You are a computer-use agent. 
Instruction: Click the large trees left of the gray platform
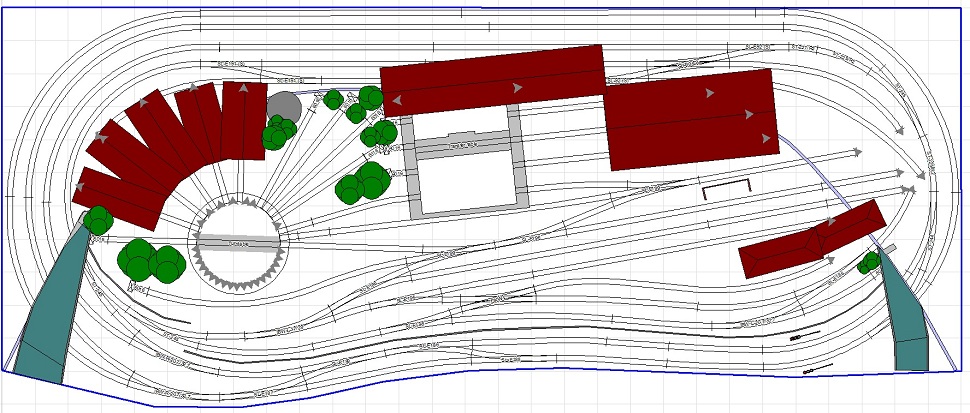[x=364, y=183]
